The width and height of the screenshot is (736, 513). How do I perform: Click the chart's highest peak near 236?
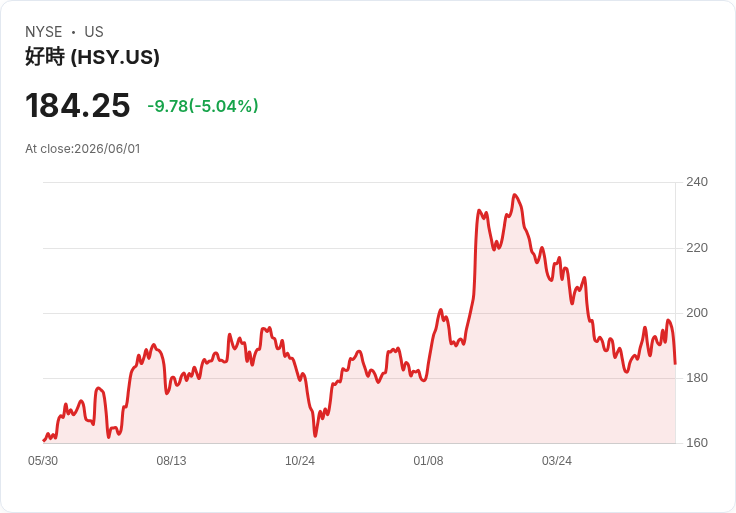[515, 195]
